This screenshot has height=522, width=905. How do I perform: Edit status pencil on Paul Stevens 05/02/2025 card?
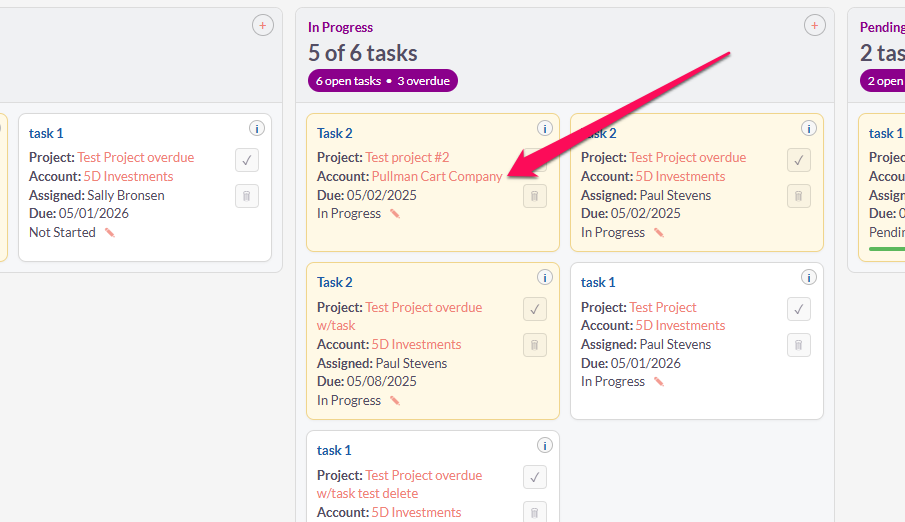[659, 233]
